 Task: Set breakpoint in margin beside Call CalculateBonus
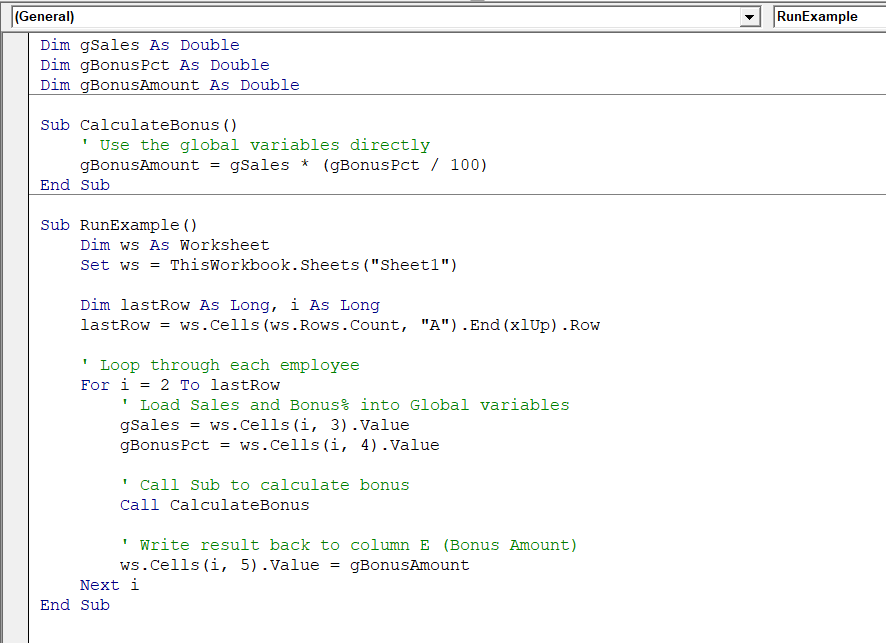(x=15, y=505)
